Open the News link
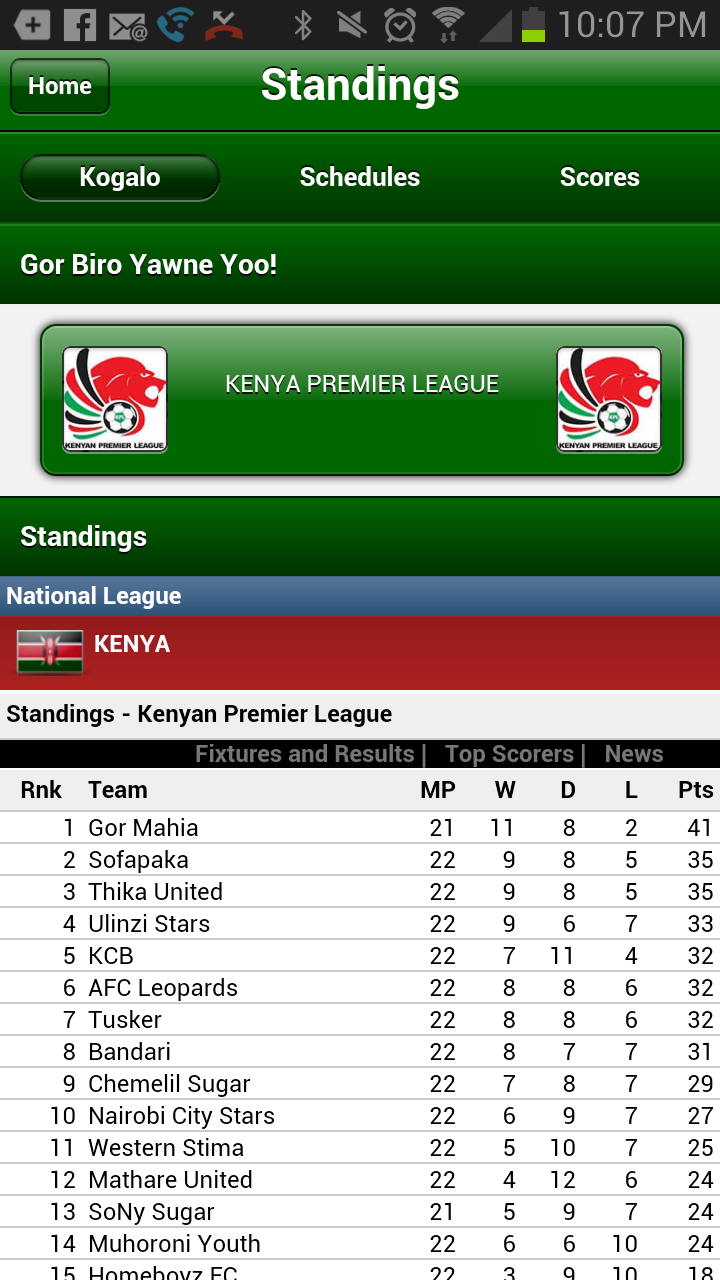The height and width of the screenshot is (1280, 720). pyautogui.click(x=634, y=754)
